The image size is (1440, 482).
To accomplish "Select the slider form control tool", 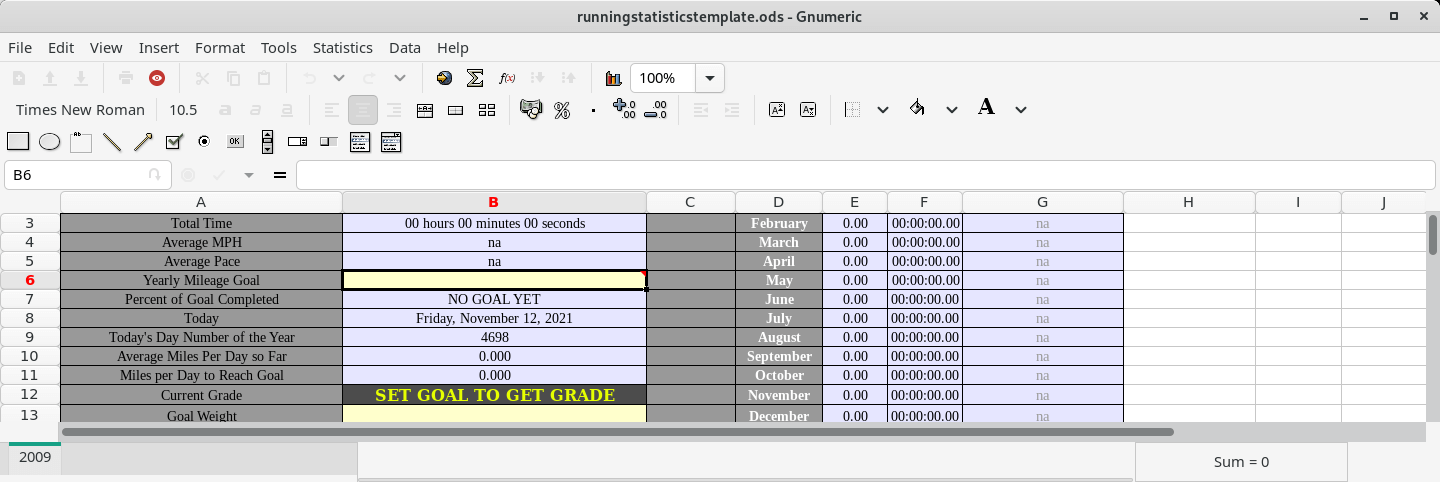I will pos(328,142).
